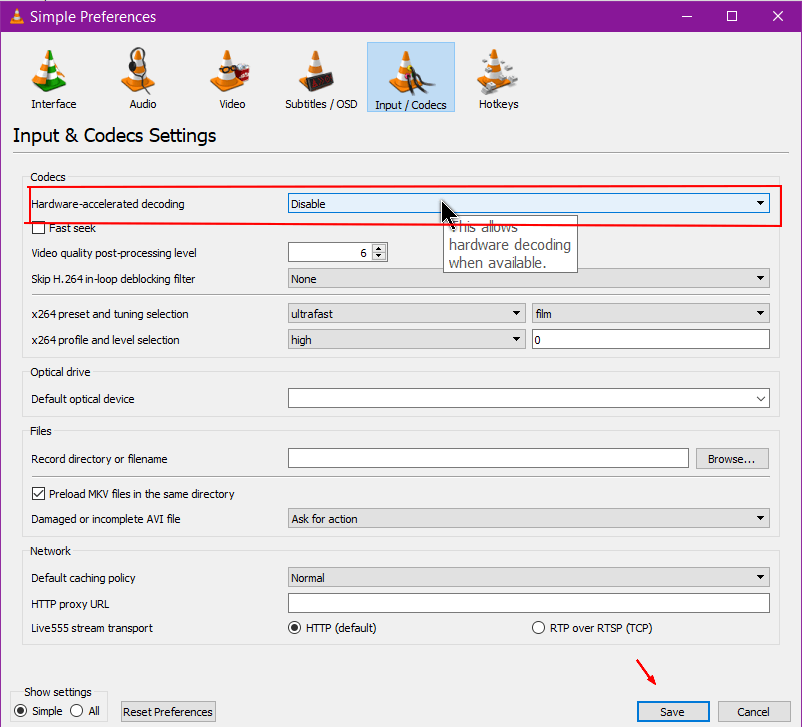
Task: Click Reset Preferences button
Action: click(x=168, y=712)
